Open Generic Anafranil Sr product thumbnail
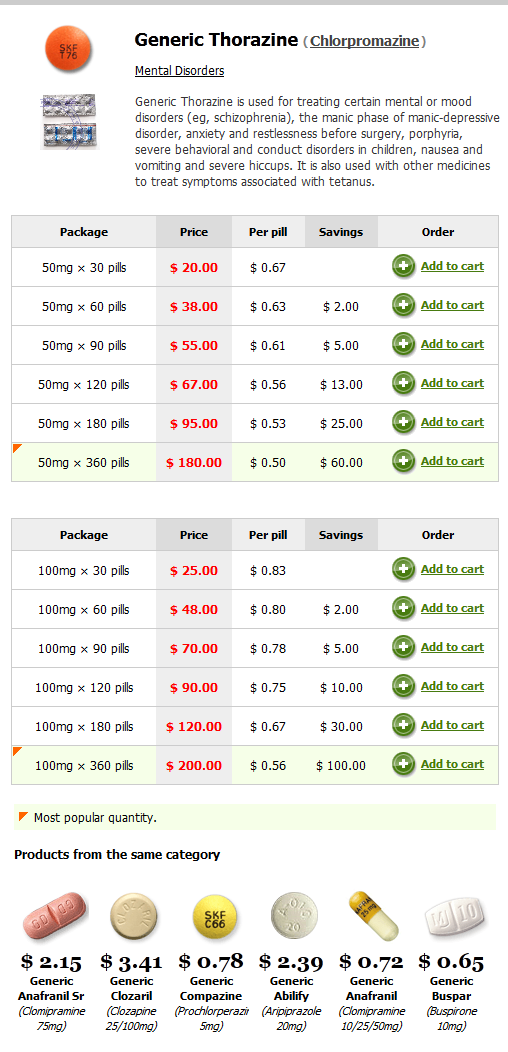 [x=55, y=916]
